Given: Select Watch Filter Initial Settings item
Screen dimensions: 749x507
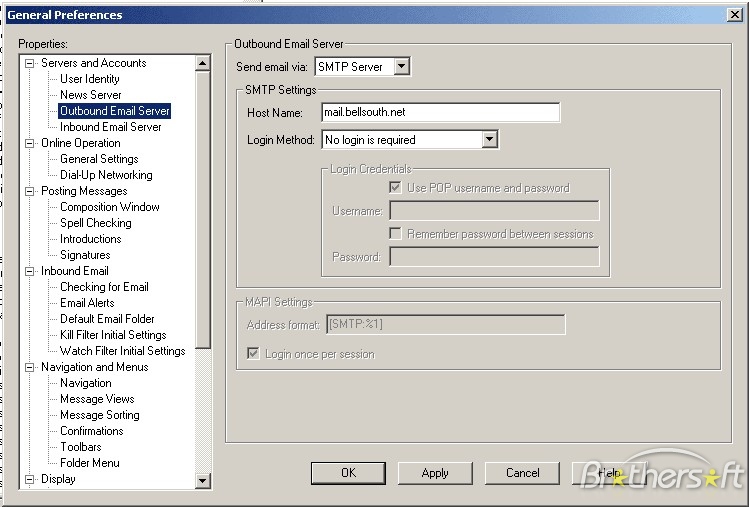Looking at the screenshot, I should point(122,351).
